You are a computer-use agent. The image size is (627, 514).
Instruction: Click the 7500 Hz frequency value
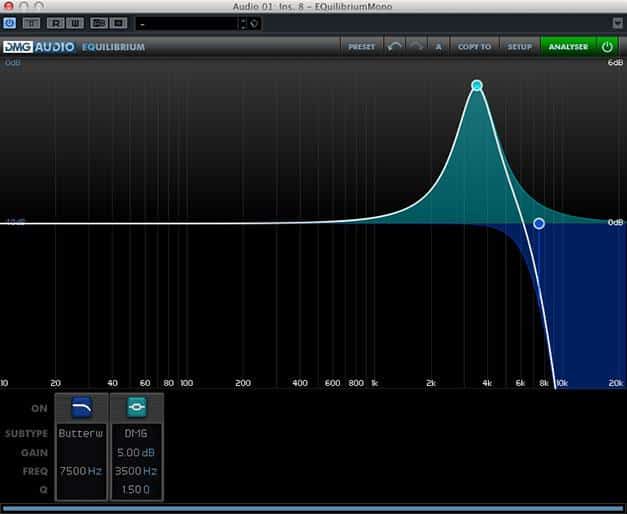point(81,471)
